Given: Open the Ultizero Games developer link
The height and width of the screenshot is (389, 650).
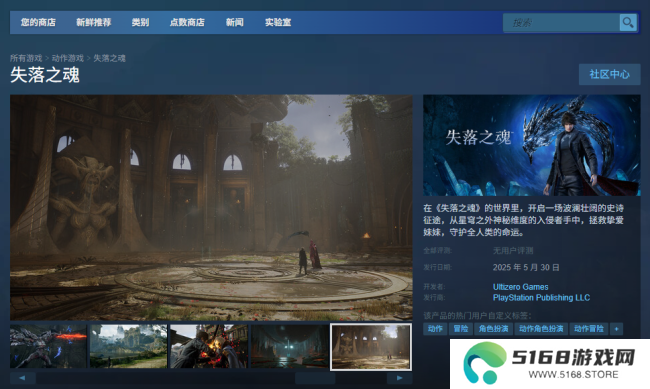Looking at the screenshot, I should click(x=520, y=287).
